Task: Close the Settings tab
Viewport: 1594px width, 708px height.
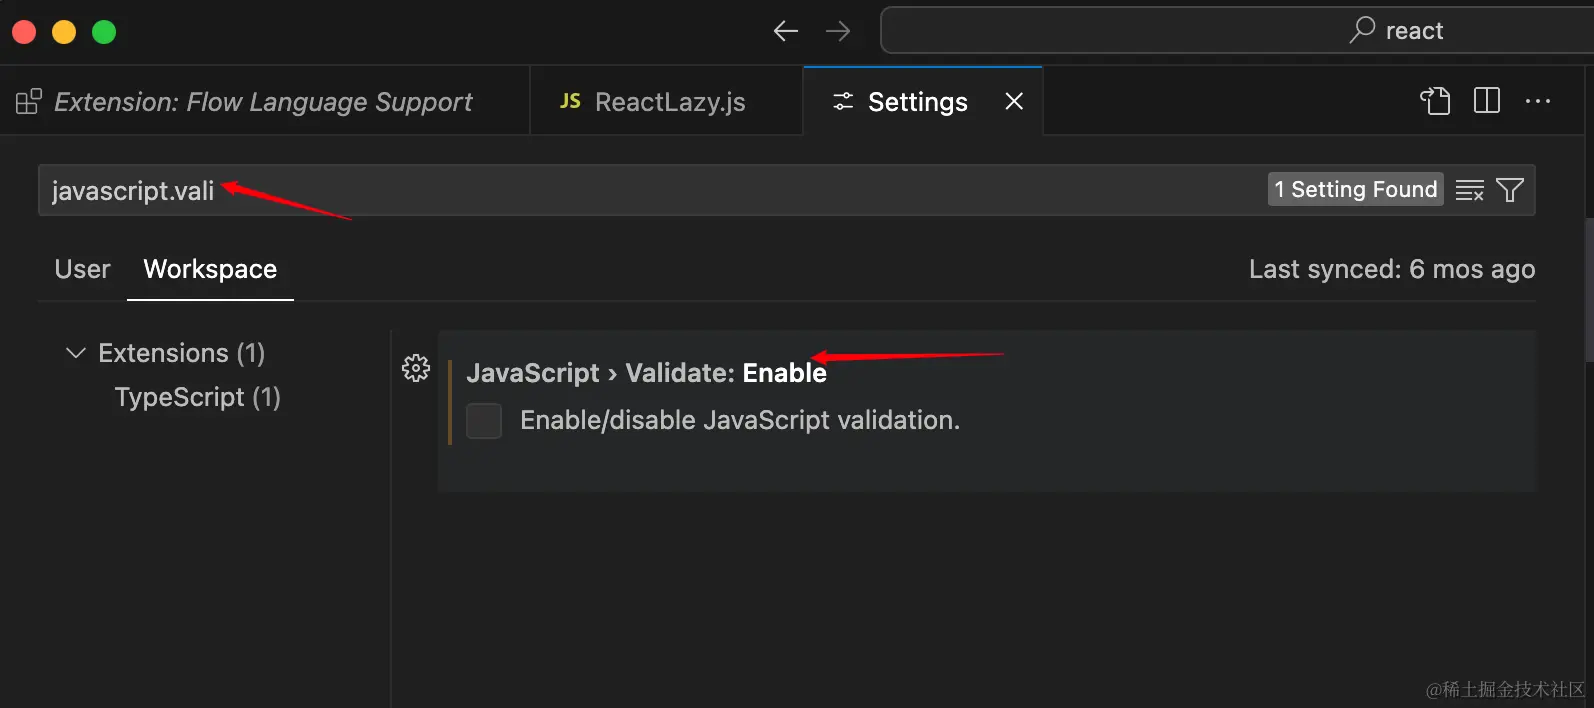Action: tap(1014, 101)
